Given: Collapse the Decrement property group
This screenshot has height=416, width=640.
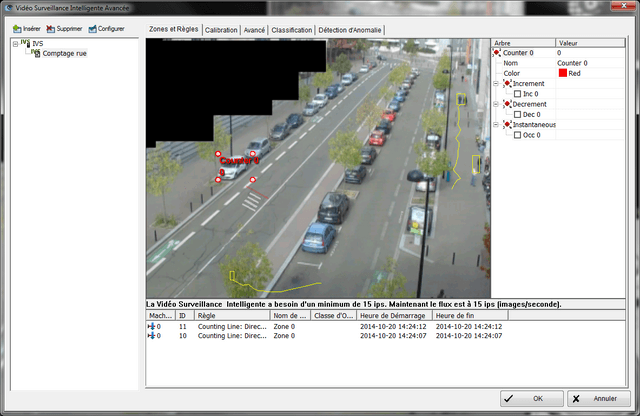Looking at the screenshot, I should 496,104.
